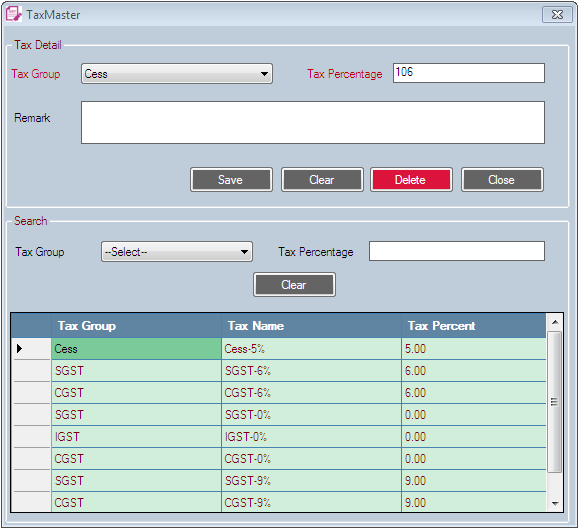Select the row pointer arrow beside Cess
Screen dimensions: 579x529
coord(19,348)
